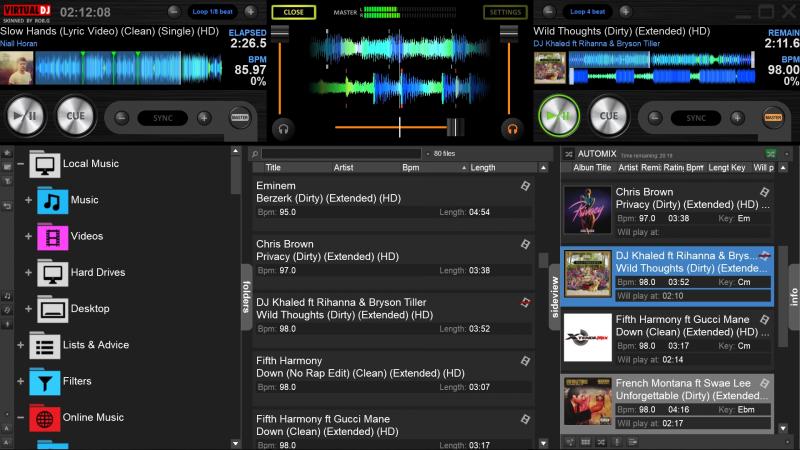Sort file list by Length column

click(483, 167)
